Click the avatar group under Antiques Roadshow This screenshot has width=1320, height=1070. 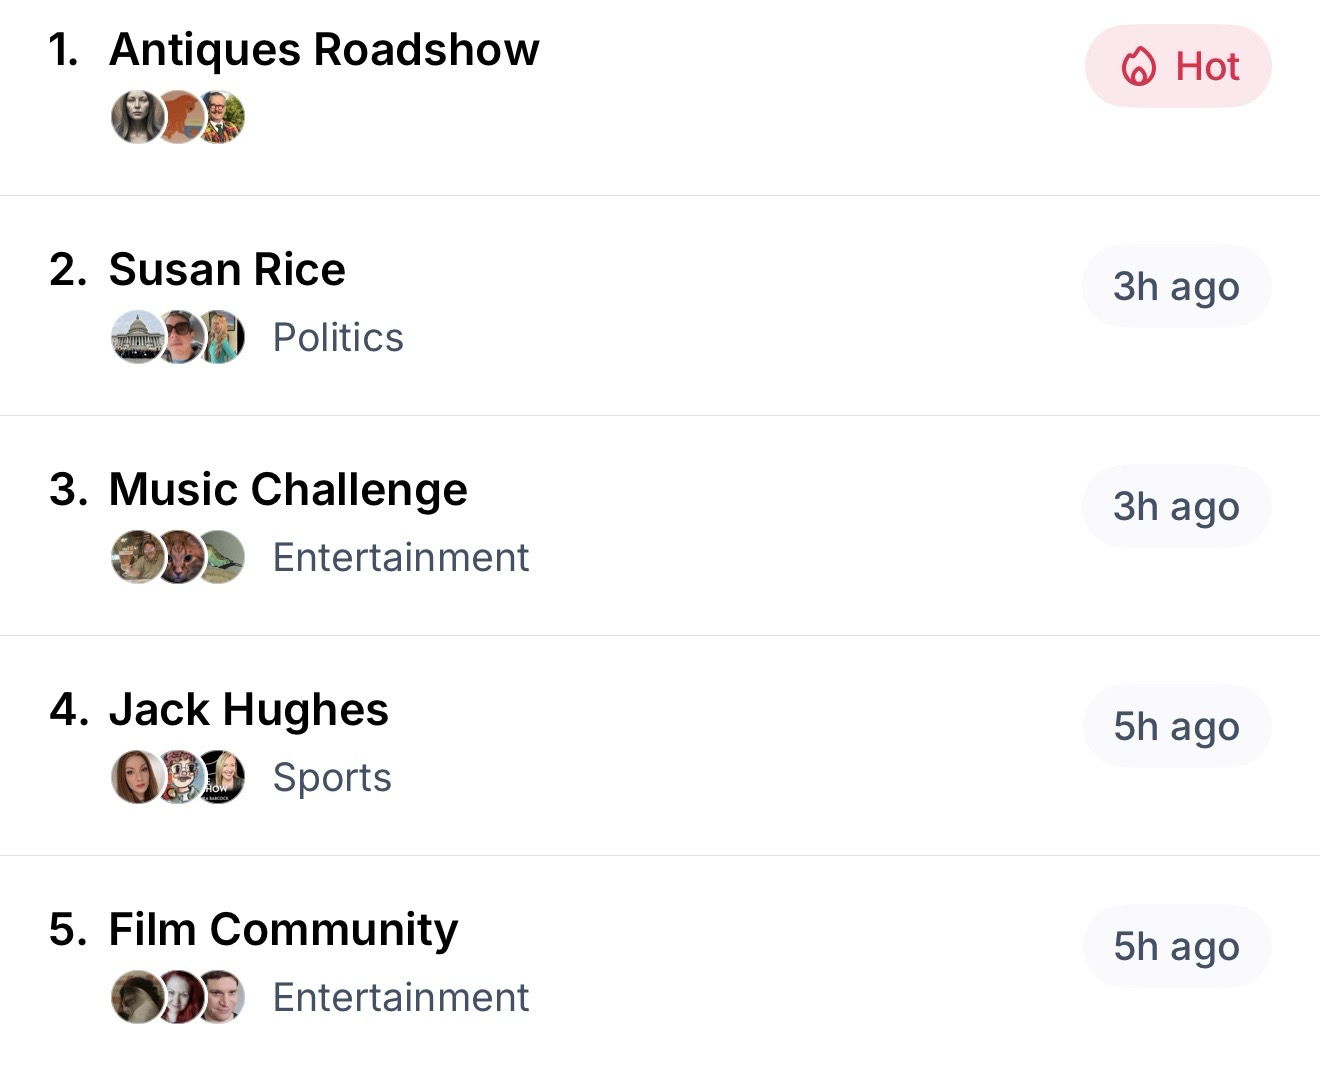[x=178, y=118]
